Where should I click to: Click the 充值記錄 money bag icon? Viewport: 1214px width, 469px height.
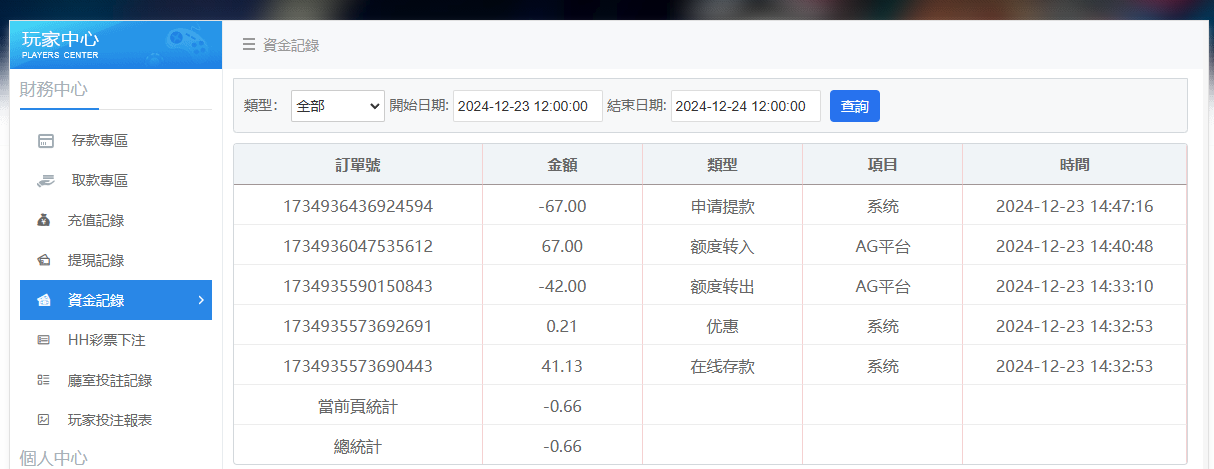point(43,221)
